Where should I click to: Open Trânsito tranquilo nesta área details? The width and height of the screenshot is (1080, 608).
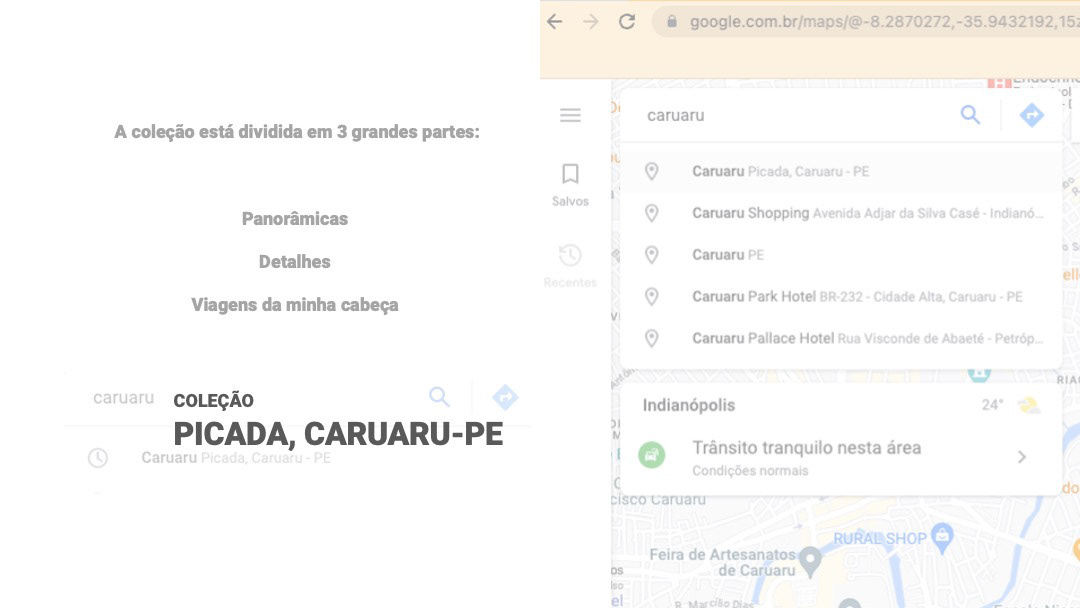842,457
